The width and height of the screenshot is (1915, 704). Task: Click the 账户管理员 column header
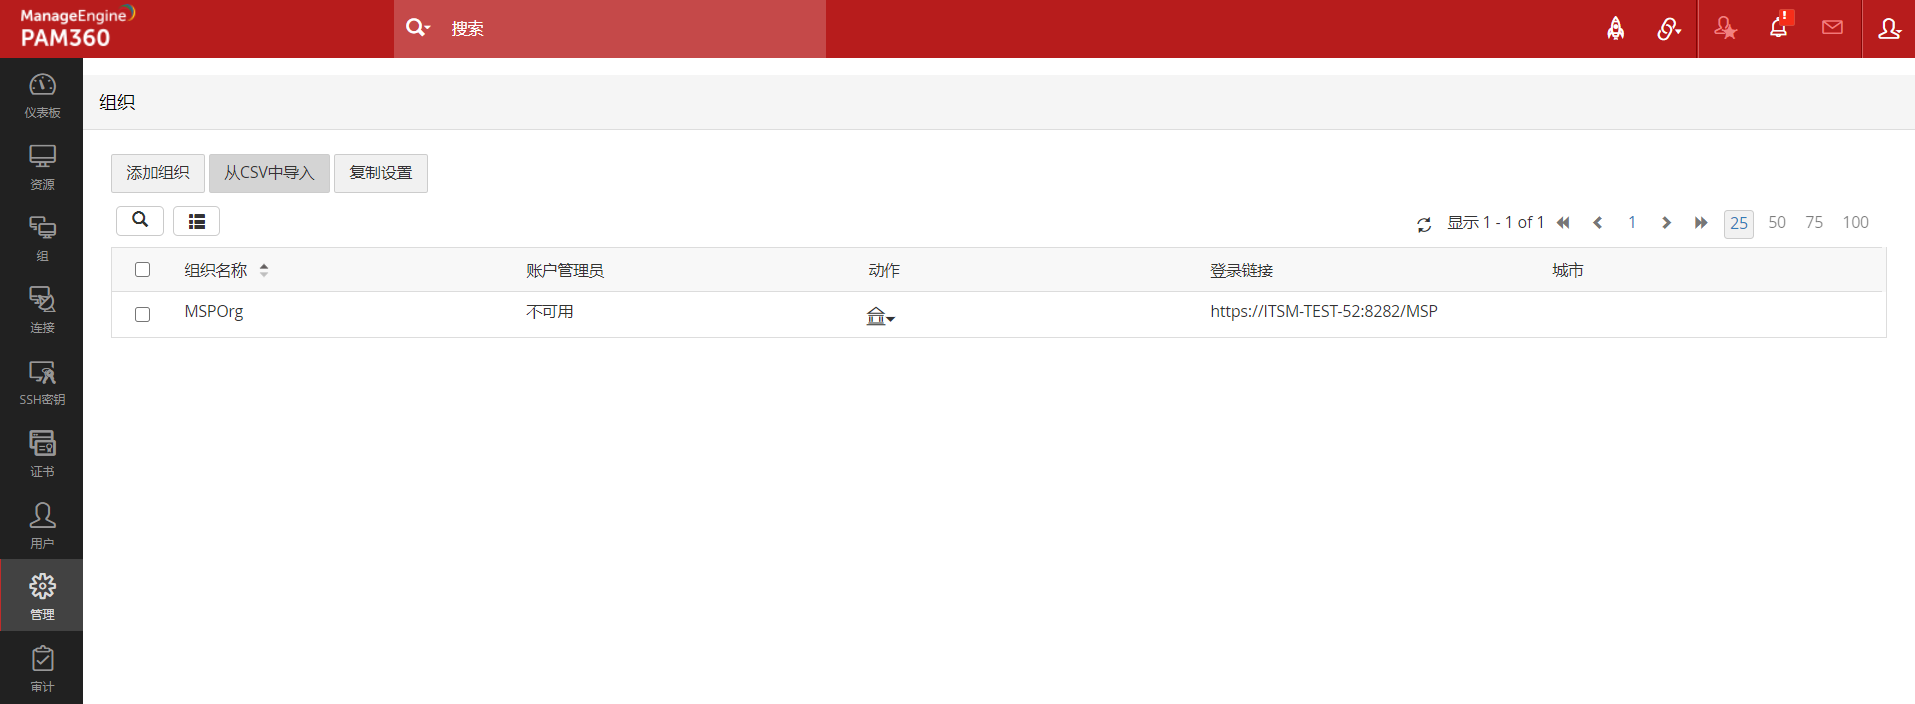point(565,271)
